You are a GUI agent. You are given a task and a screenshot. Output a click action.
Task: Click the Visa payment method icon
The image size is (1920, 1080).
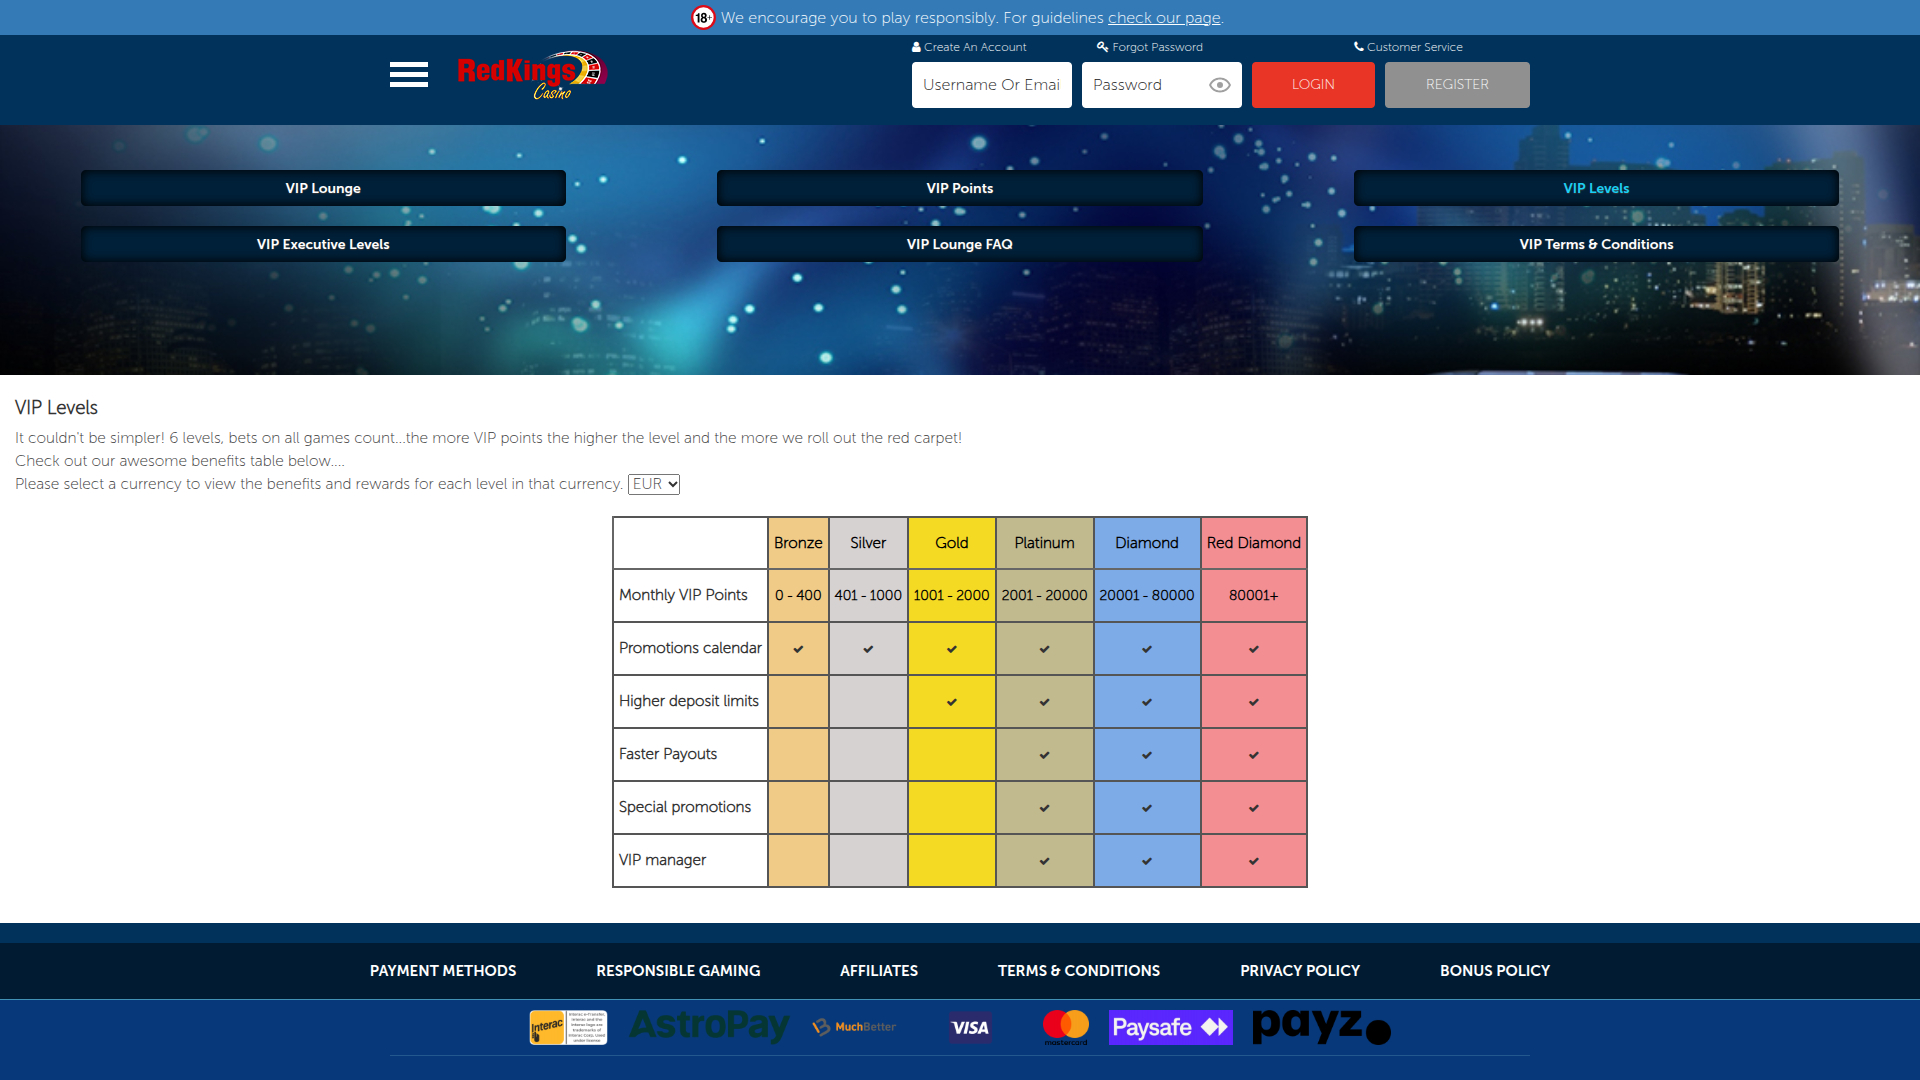click(x=969, y=1027)
